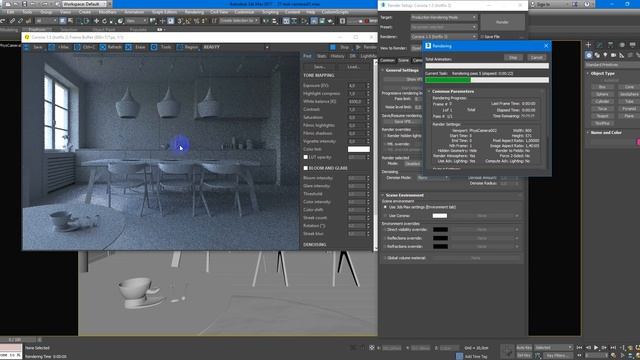Select Helpers category in Create panel
The width and height of the screenshot is (640, 360).
click(x=621, y=55)
